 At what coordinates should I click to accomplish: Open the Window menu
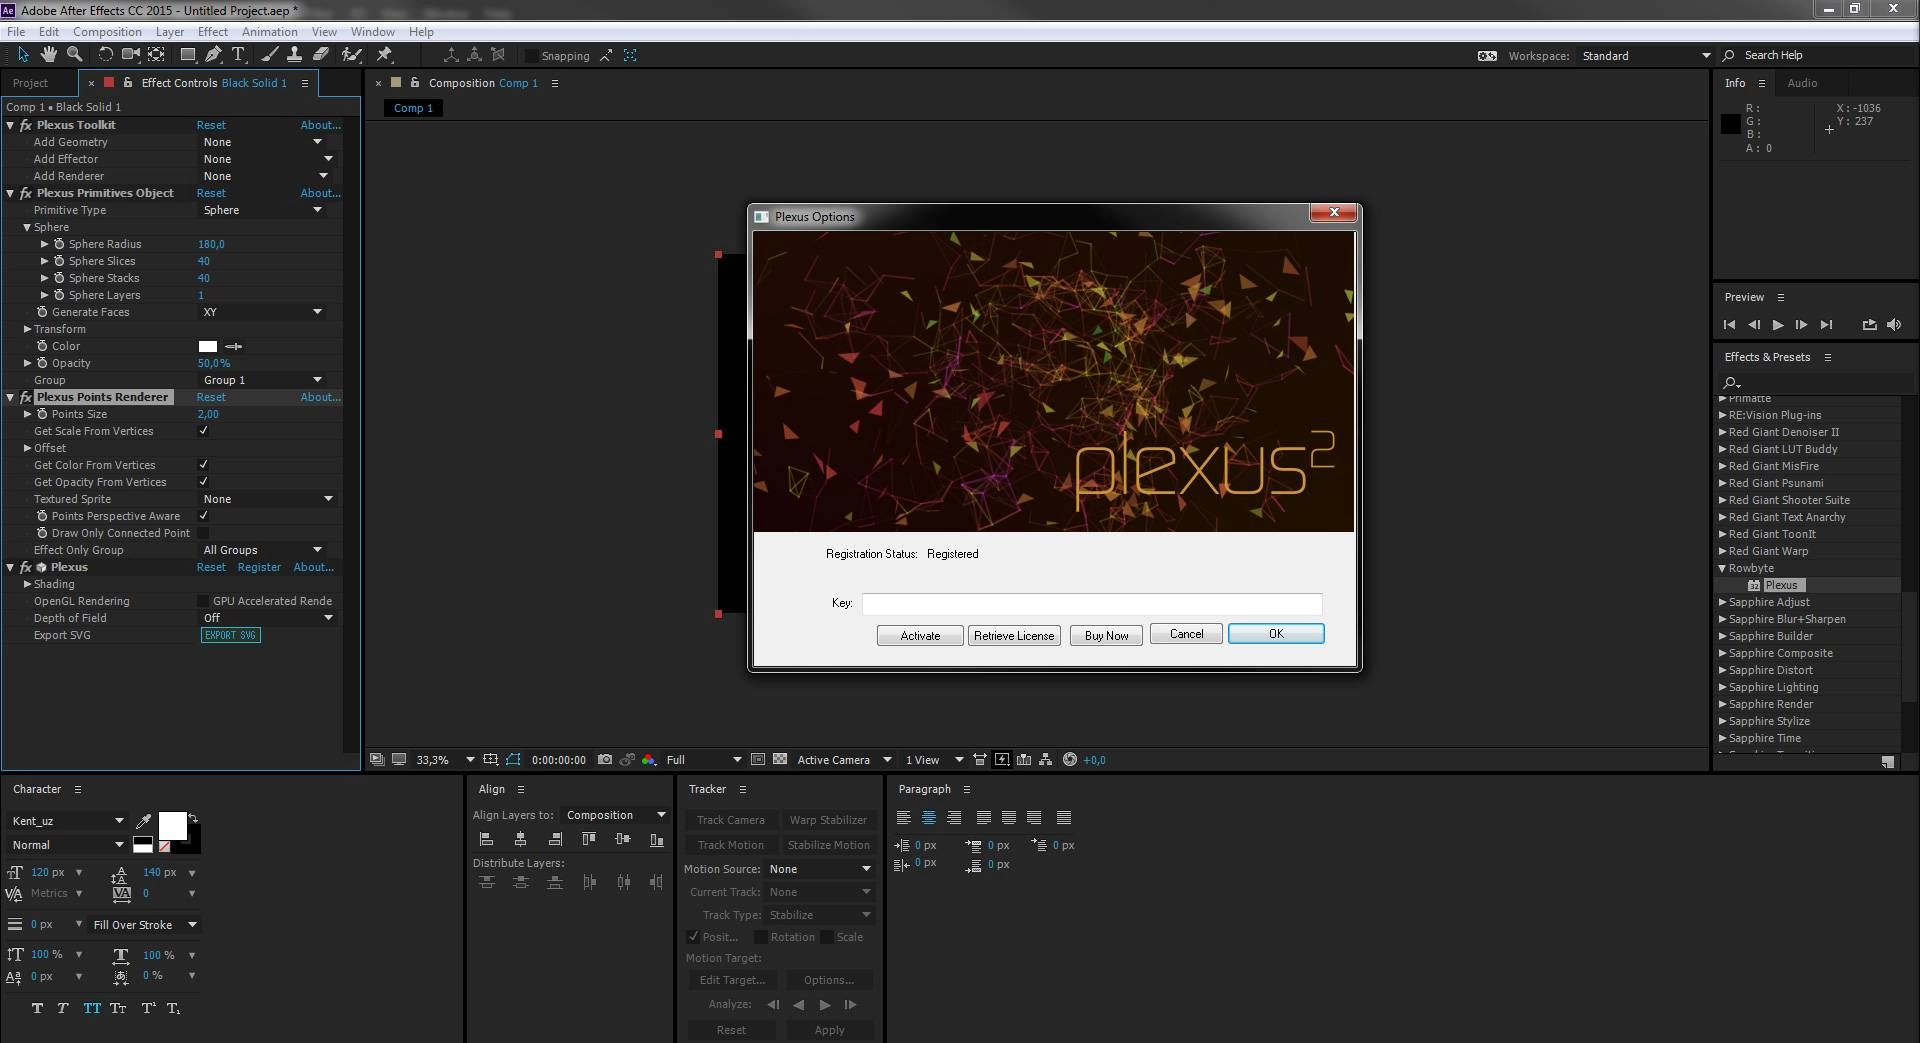pos(373,32)
